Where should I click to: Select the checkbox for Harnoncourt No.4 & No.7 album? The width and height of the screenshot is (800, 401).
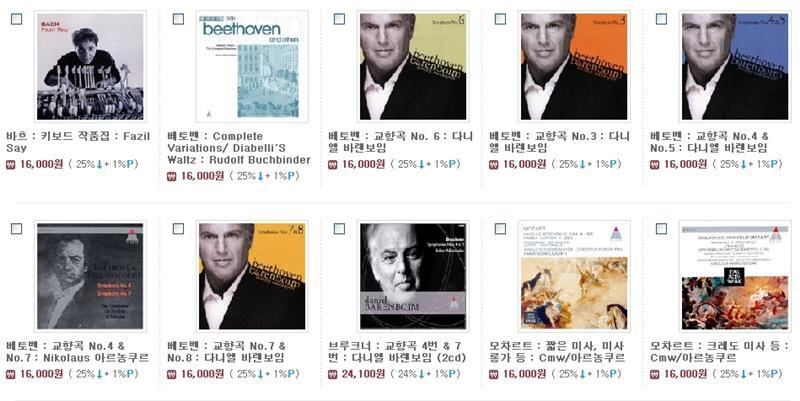(x=17, y=229)
